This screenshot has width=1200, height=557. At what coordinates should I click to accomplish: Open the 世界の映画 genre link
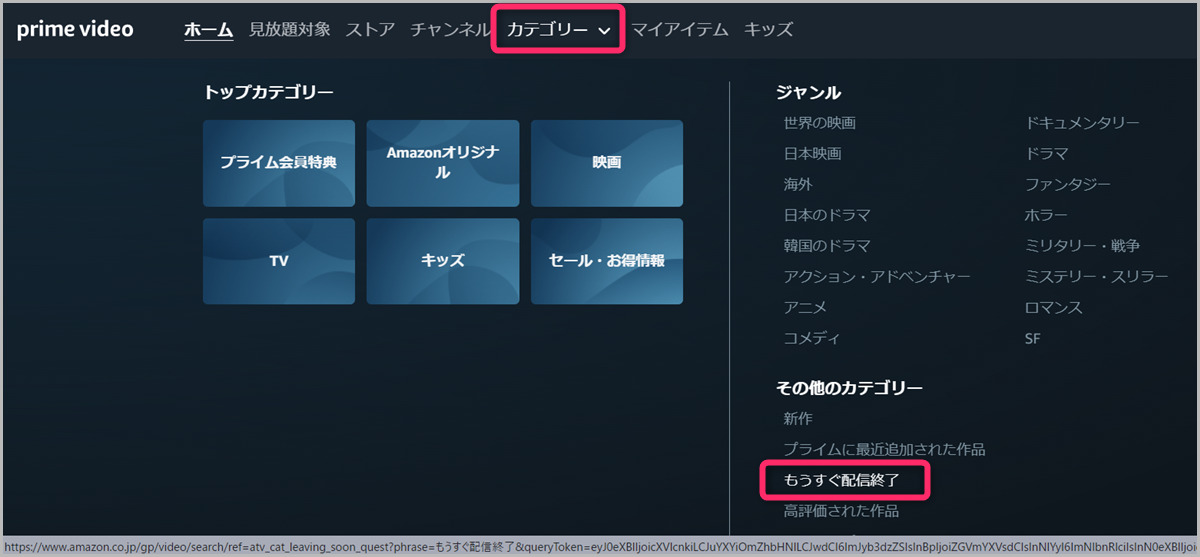(x=820, y=123)
